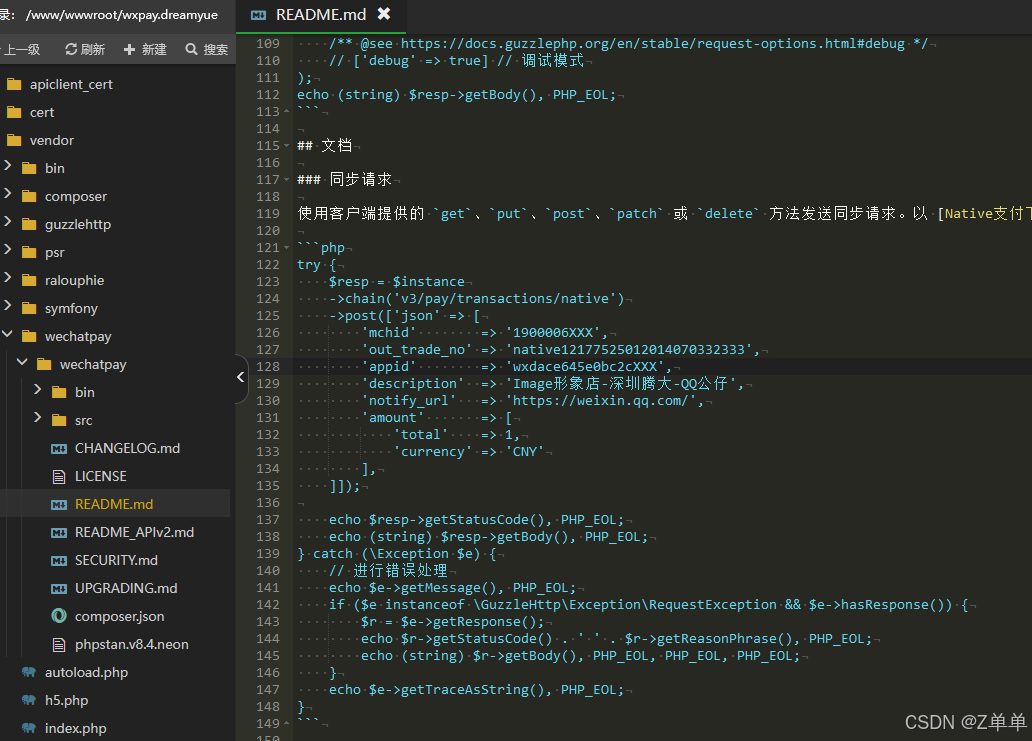Fold the heading at line 115
1032x741 pixels.
pos(286,145)
